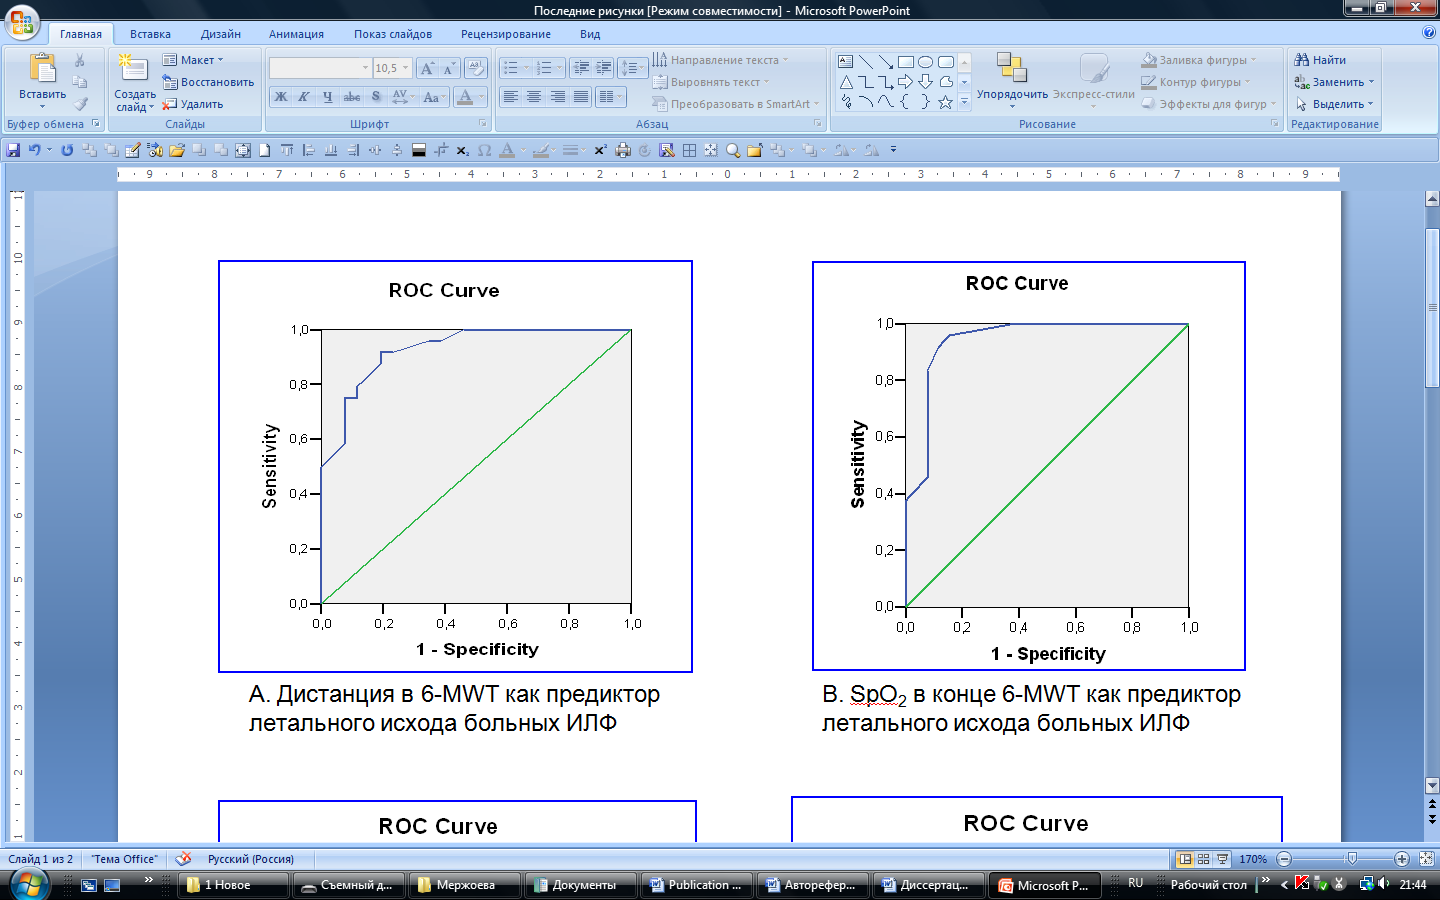The image size is (1440, 900).
Task: Open the Макет layout dropdown
Action: (x=193, y=60)
